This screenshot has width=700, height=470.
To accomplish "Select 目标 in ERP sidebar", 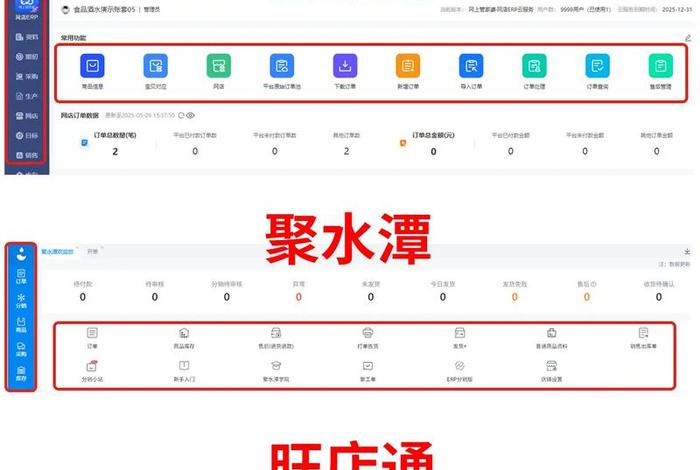I will pos(27,135).
